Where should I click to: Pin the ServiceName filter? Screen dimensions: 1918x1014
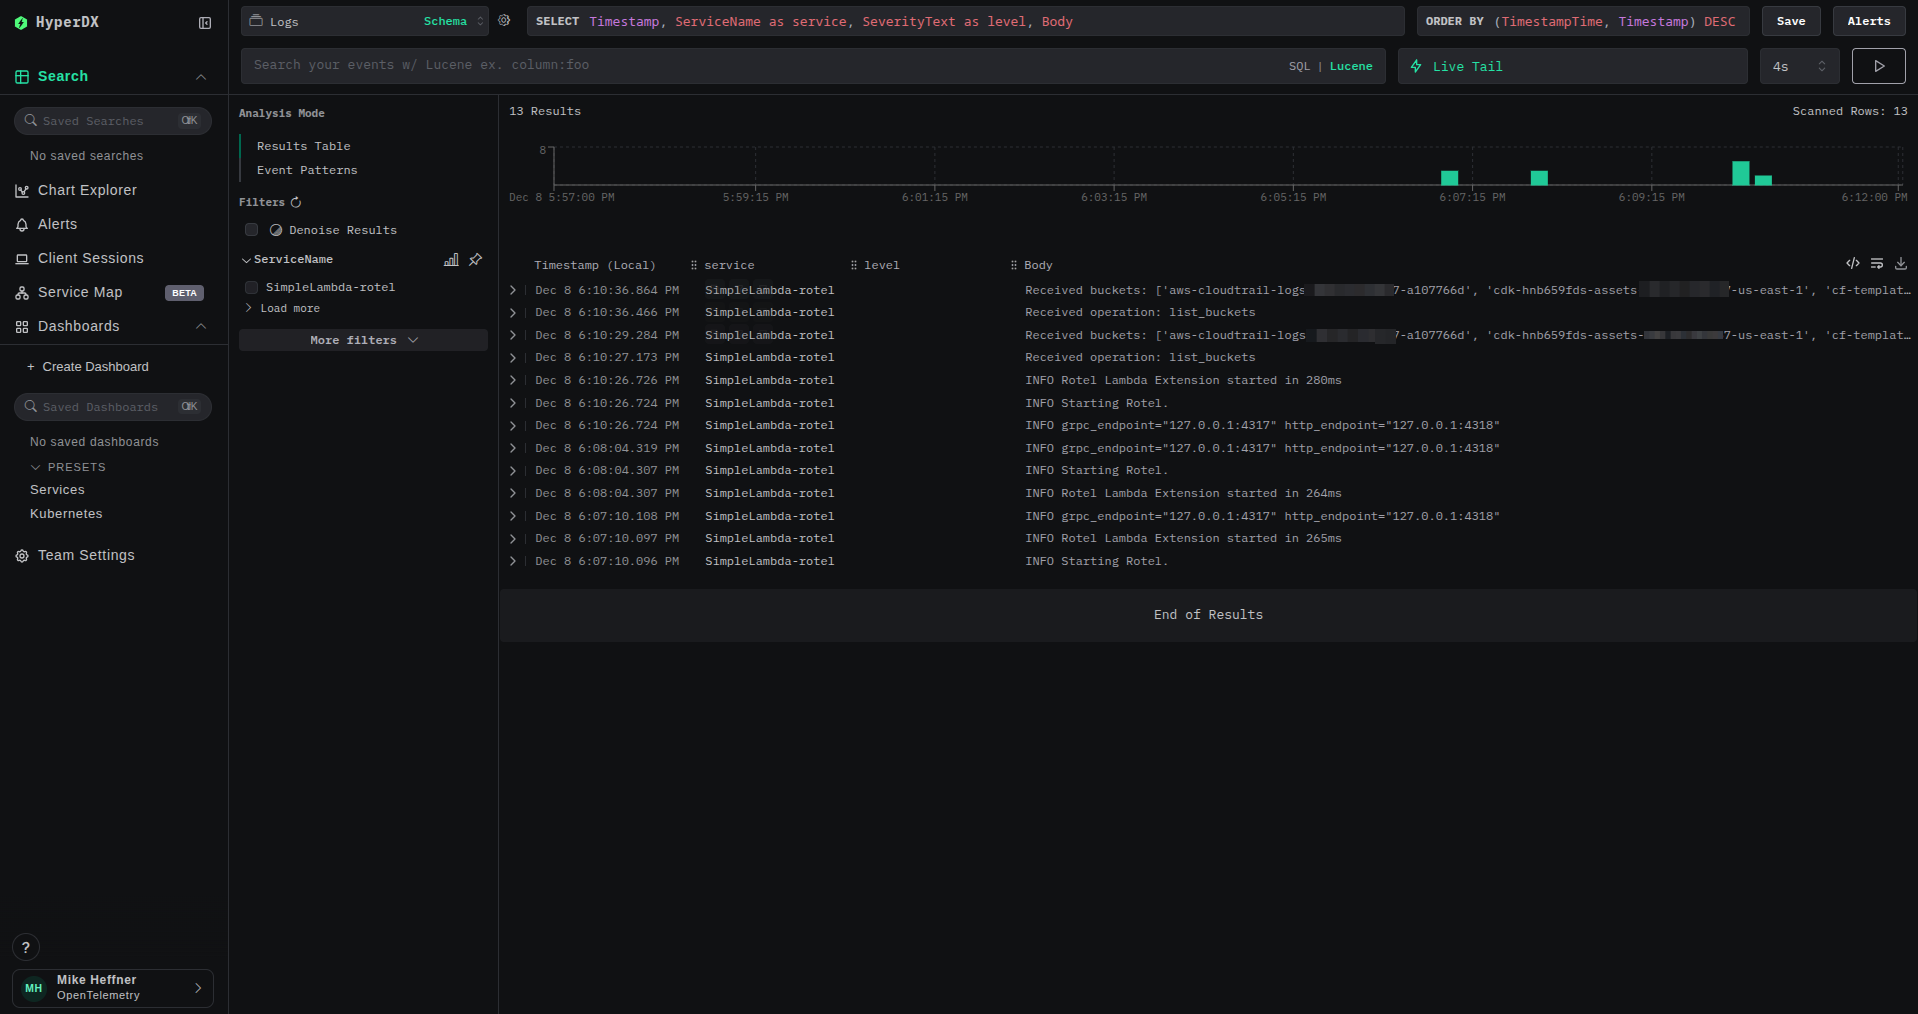coord(475,260)
